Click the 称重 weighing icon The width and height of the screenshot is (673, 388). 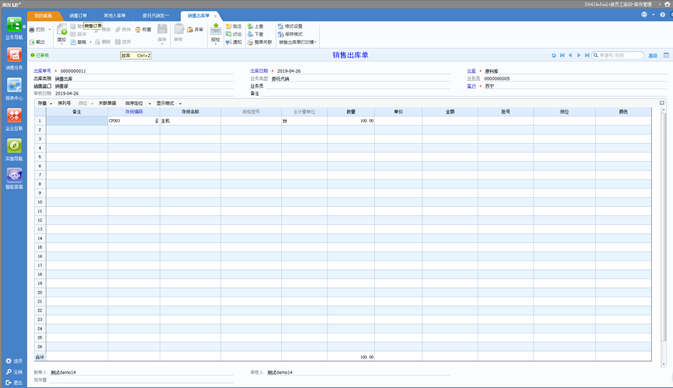[138, 30]
